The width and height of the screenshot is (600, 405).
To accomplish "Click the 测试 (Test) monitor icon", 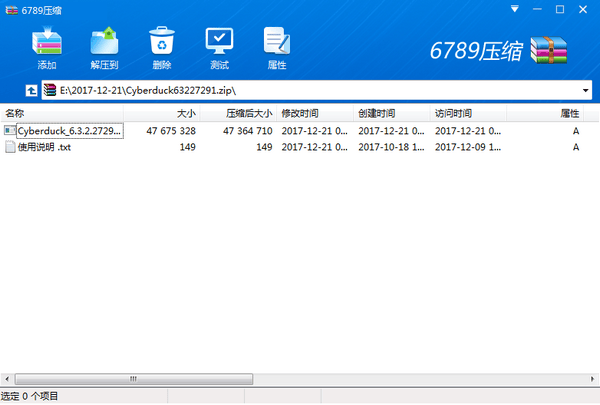I will tap(219, 41).
